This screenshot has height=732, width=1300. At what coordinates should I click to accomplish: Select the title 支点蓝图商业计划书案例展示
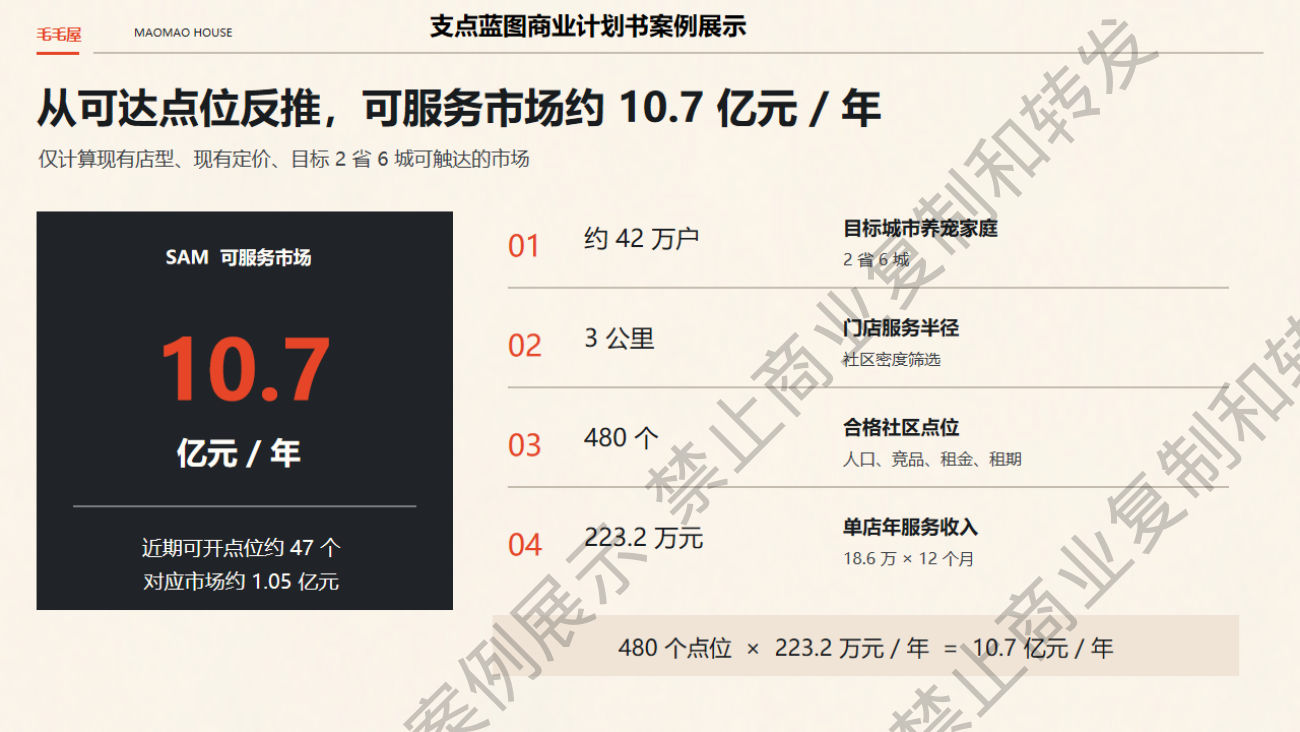(588, 27)
